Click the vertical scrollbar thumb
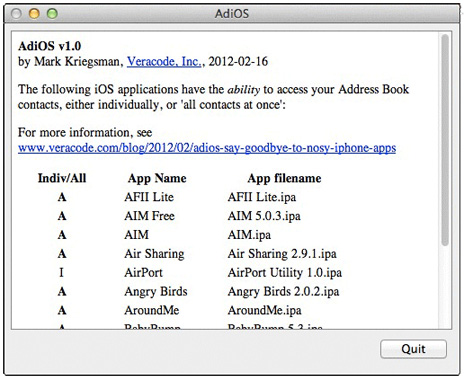The image size is (464, 380). 445,140
